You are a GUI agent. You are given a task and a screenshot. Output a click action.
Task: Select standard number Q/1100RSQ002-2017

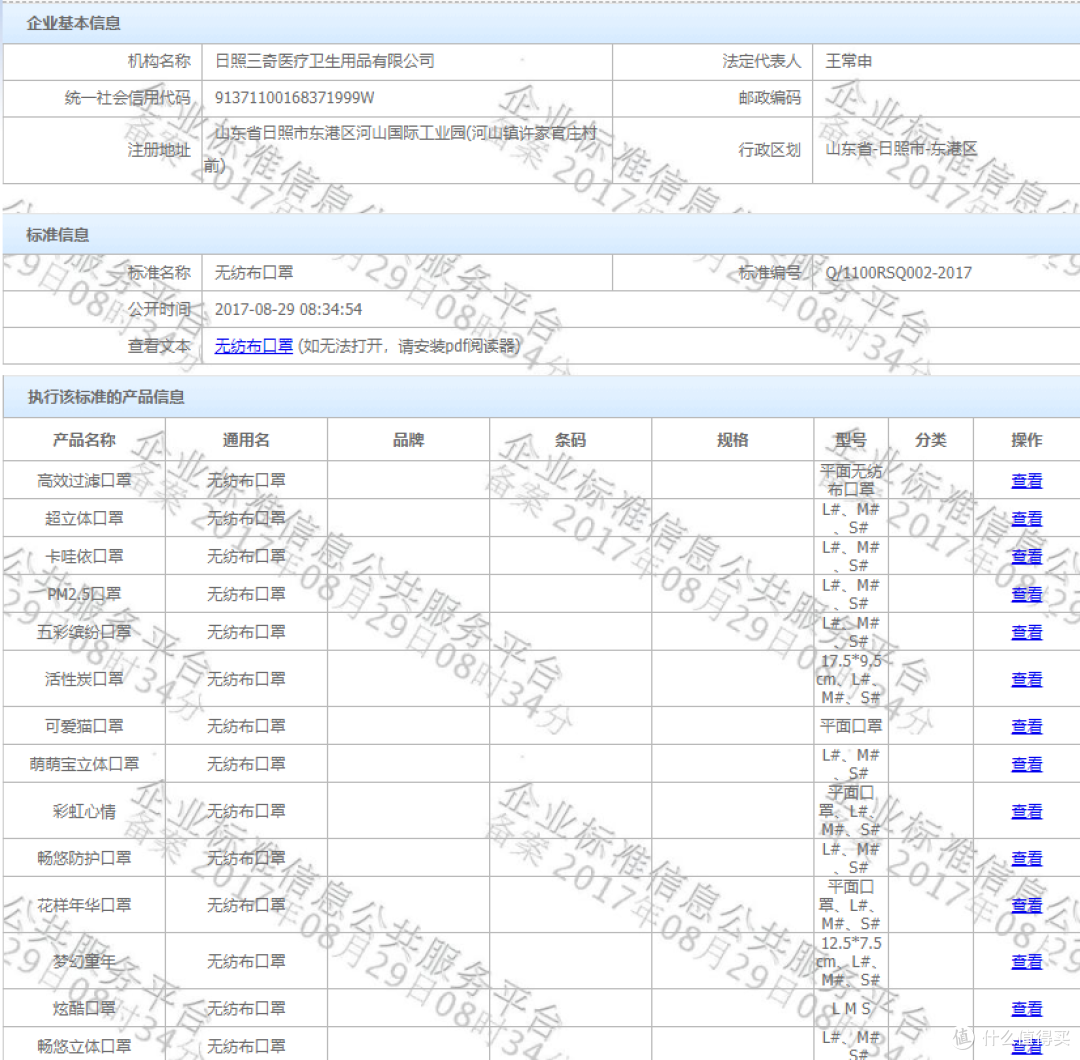(898, 273)
